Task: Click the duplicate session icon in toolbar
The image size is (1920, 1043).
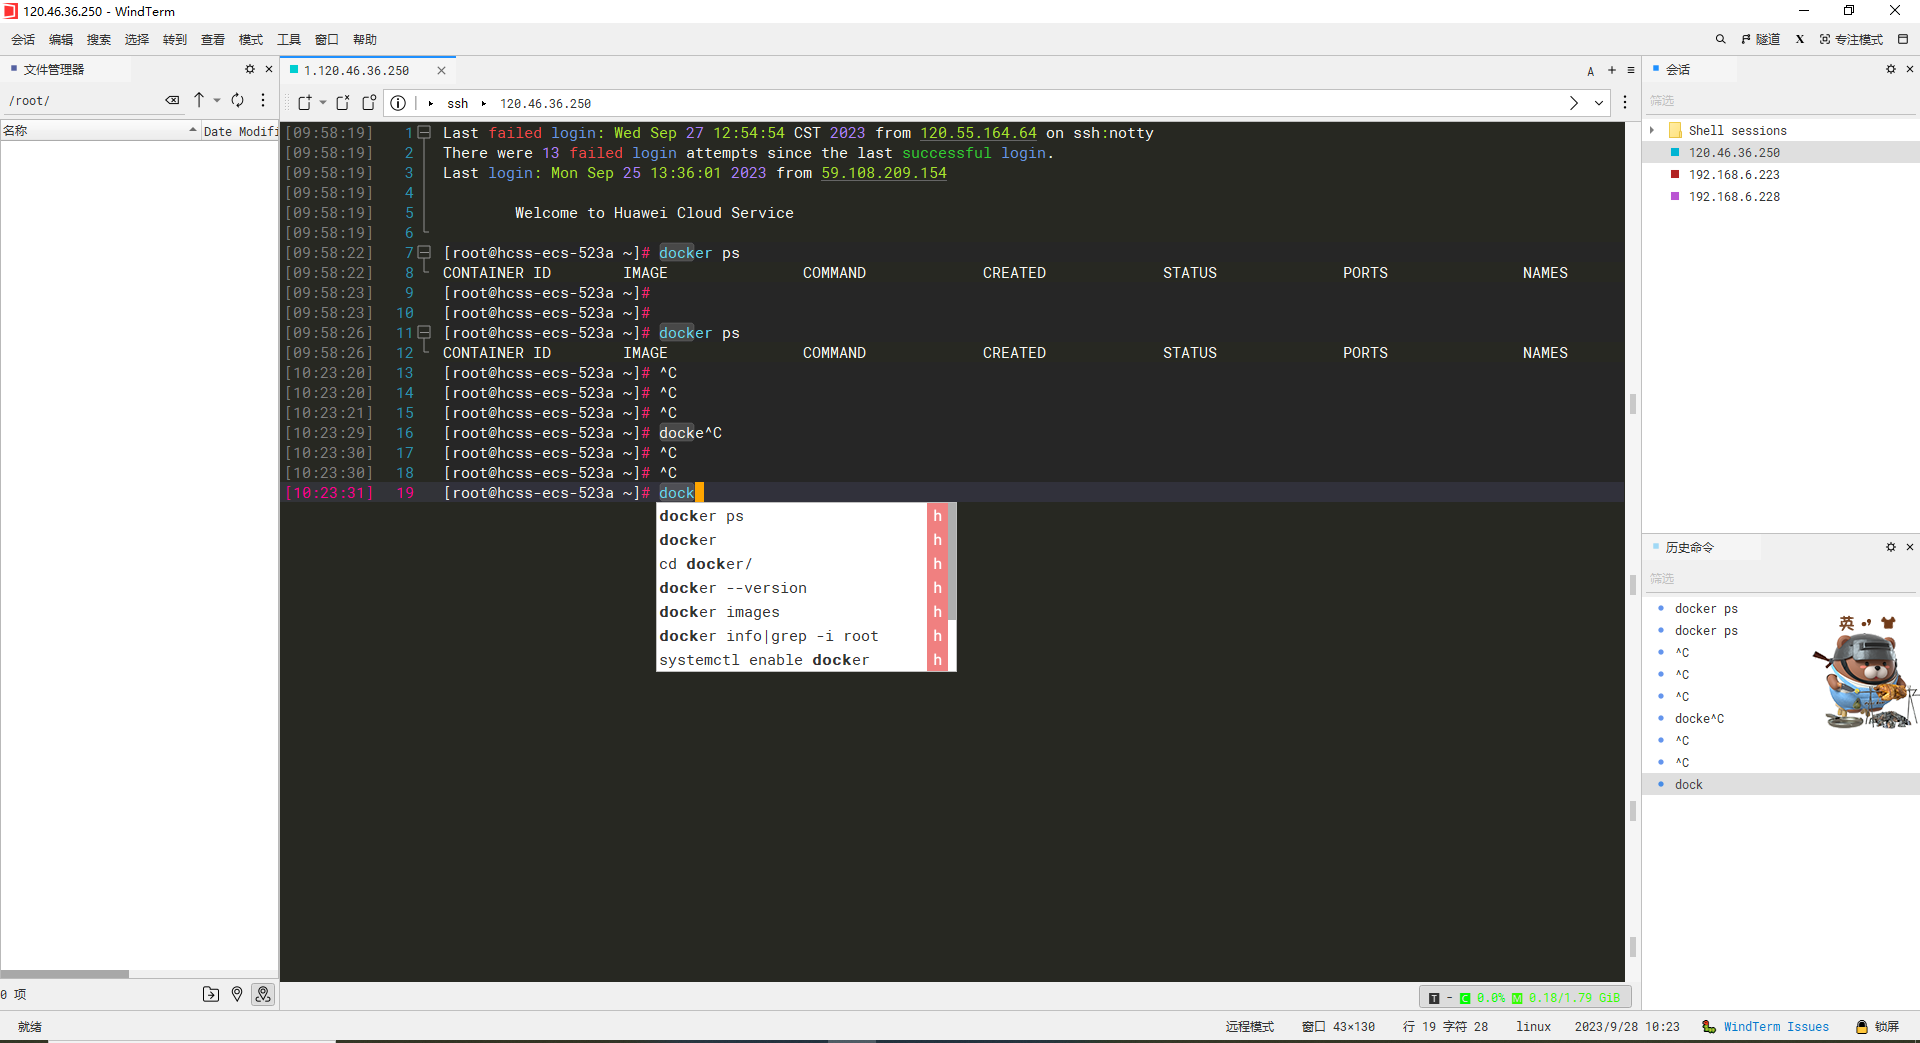Action: click(369, 103)
